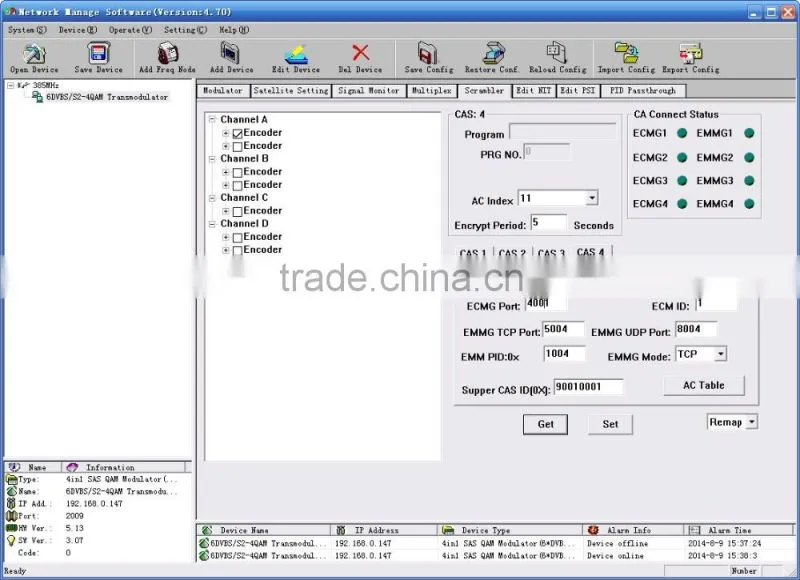Select the "Device online" alarm row

(495, 556)
